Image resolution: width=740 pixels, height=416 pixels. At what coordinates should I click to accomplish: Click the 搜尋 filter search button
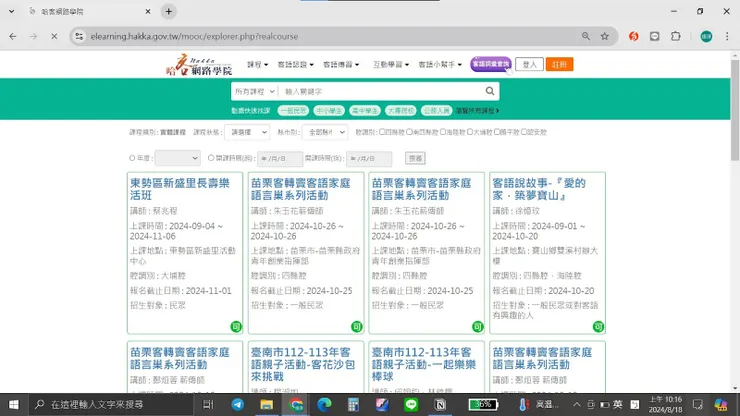(x=415, y=158)
